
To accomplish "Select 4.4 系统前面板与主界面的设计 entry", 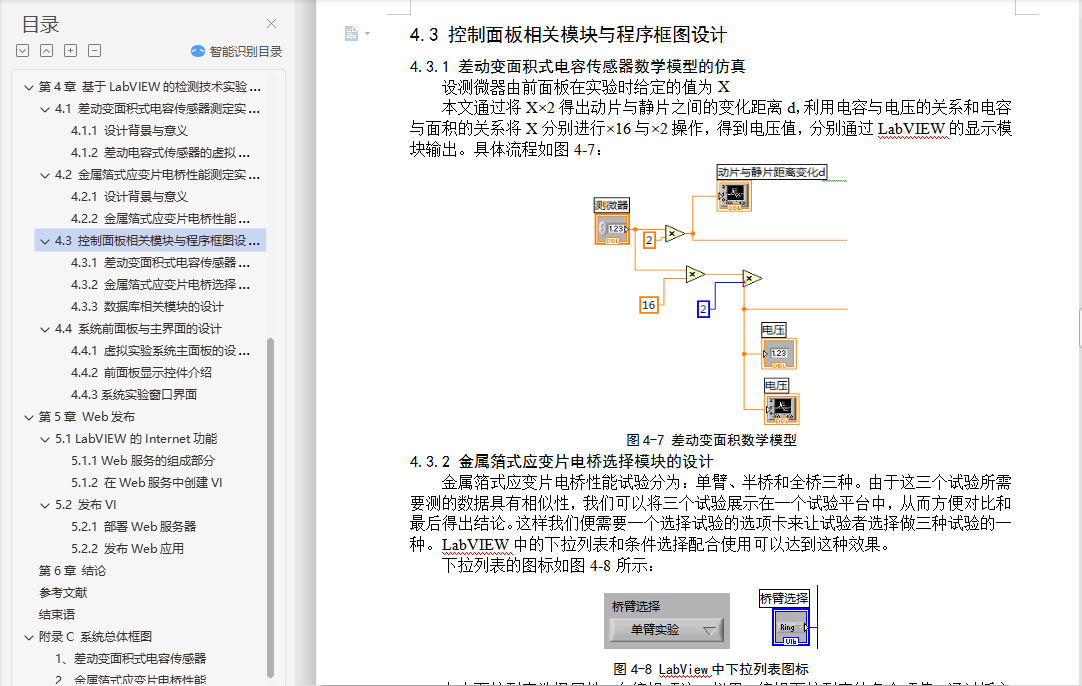I will click(138, 329).
